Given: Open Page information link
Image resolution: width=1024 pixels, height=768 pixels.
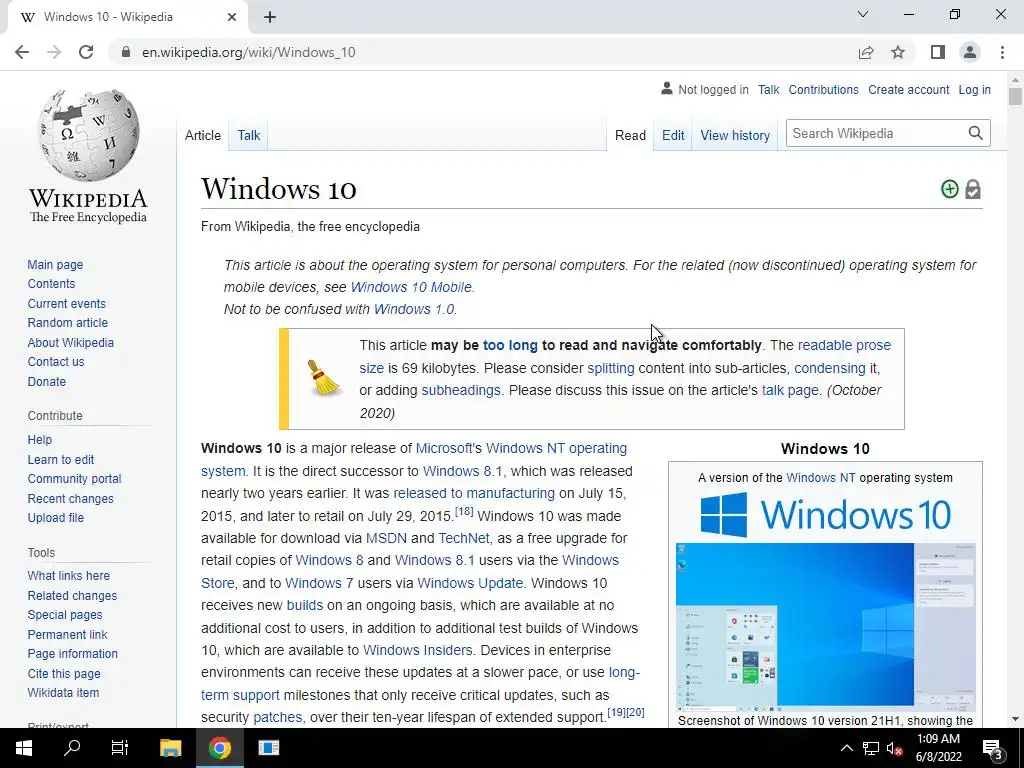Looking at the screenshot, I should pos(73,654).
